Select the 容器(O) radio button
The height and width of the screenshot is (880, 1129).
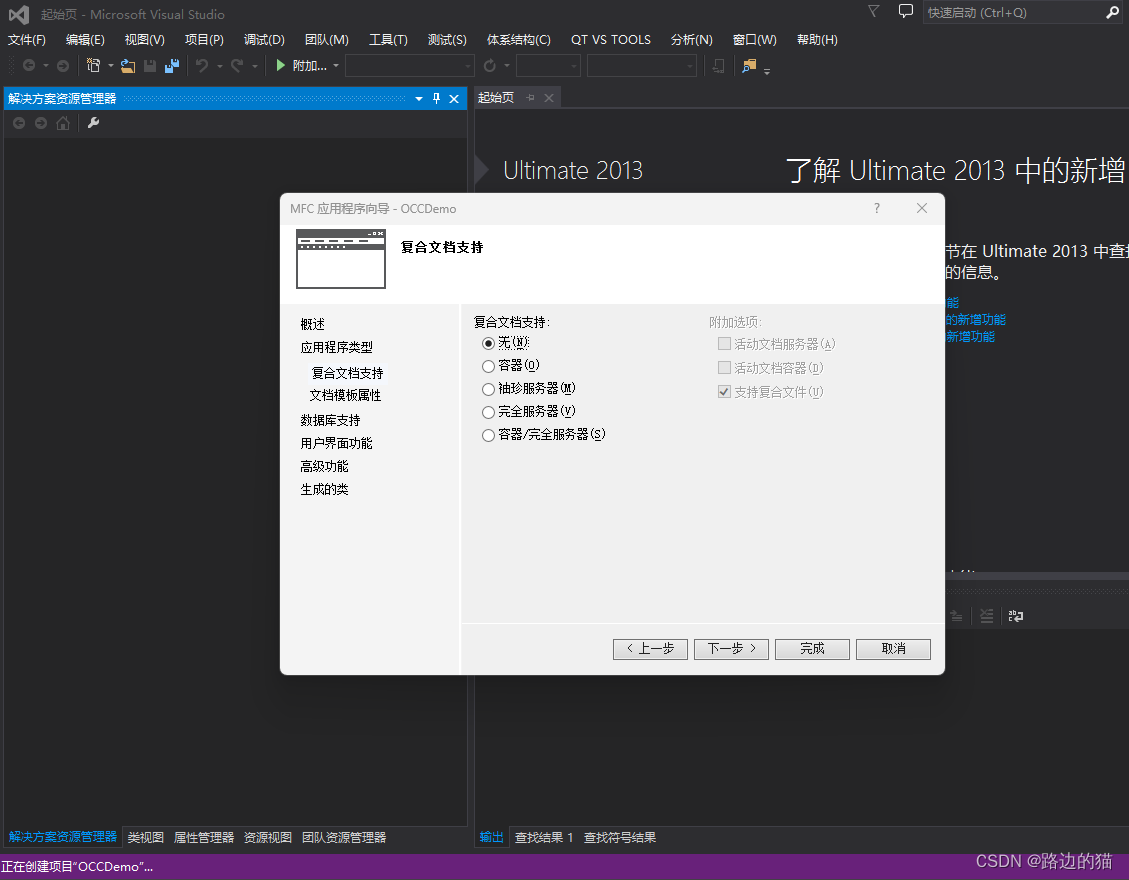click(x=488, y=367)
